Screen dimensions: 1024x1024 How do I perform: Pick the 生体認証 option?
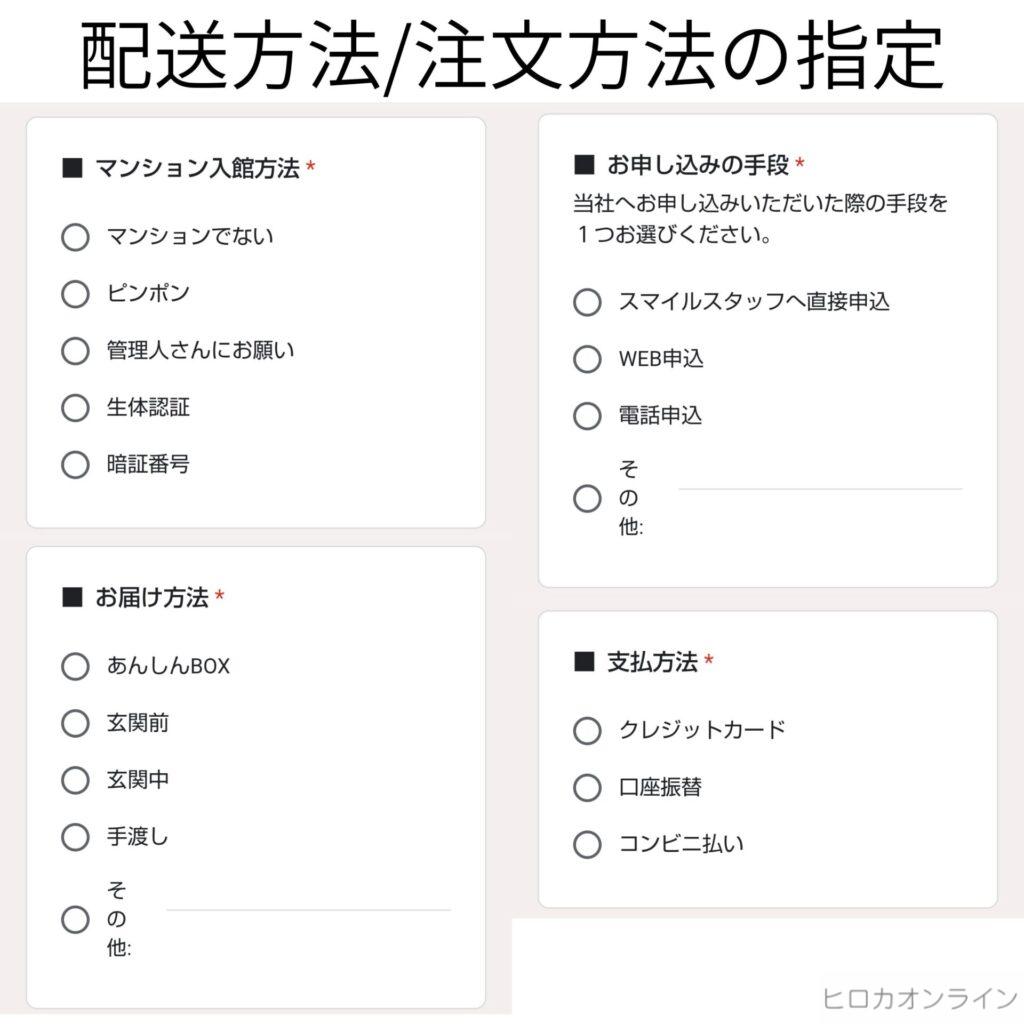coord(76,408)
